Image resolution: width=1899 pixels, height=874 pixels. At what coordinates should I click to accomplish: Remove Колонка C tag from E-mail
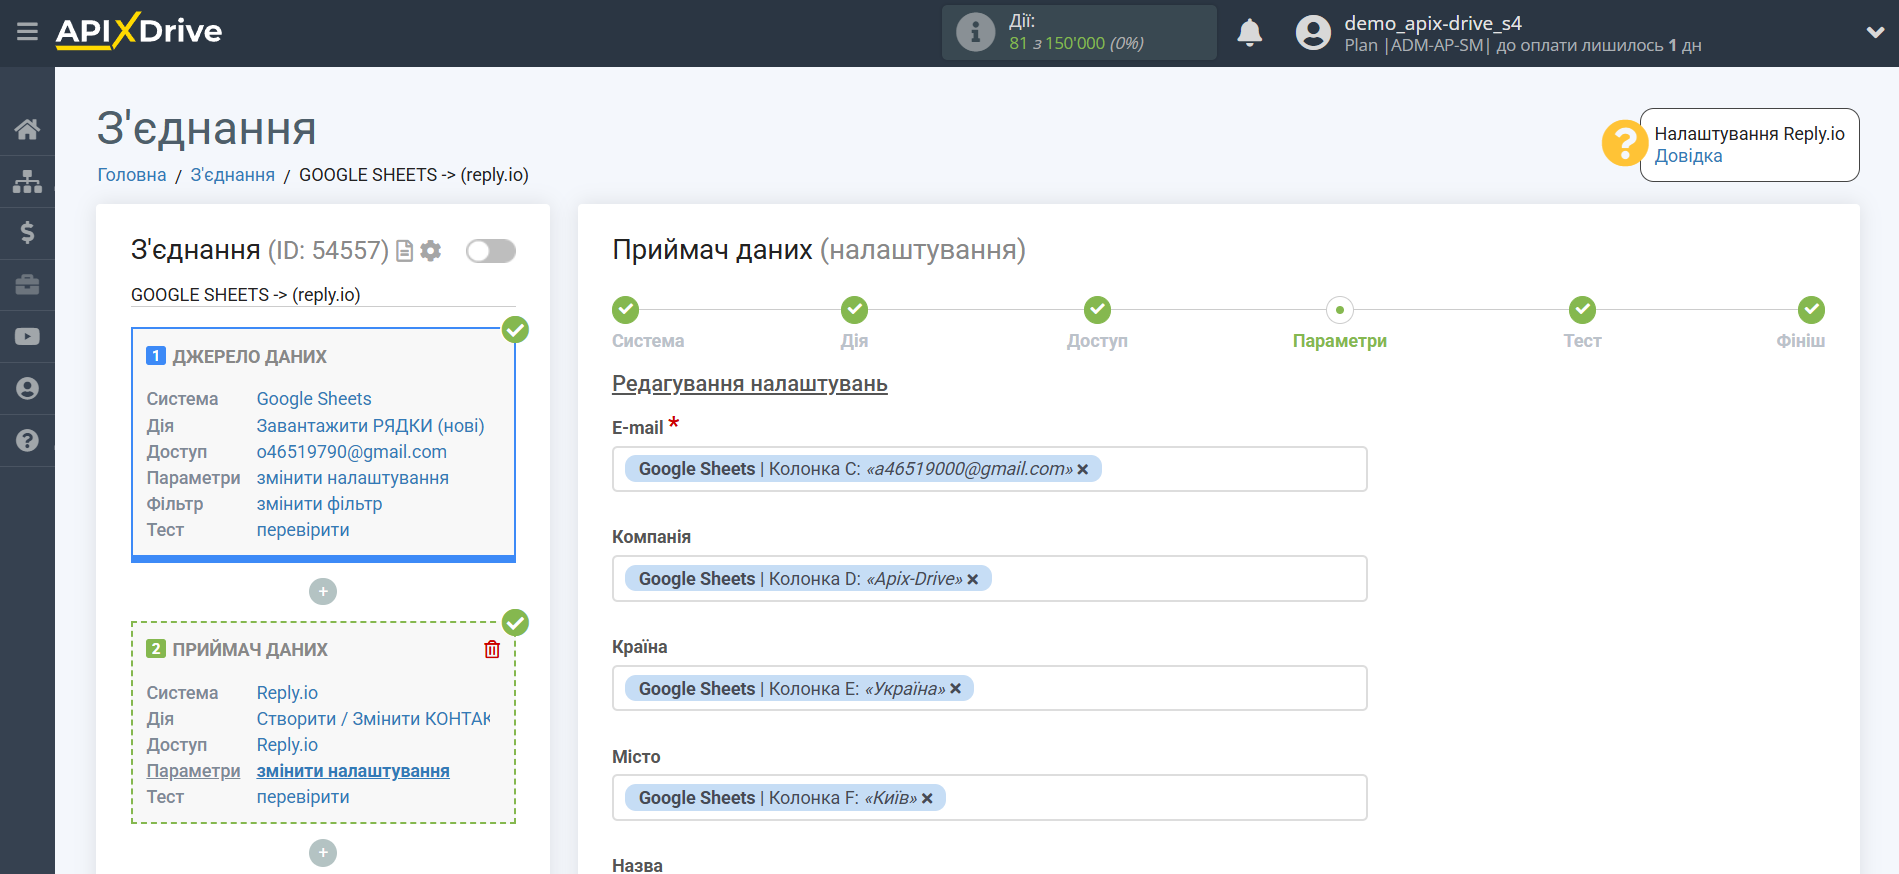pos(1082,470)
